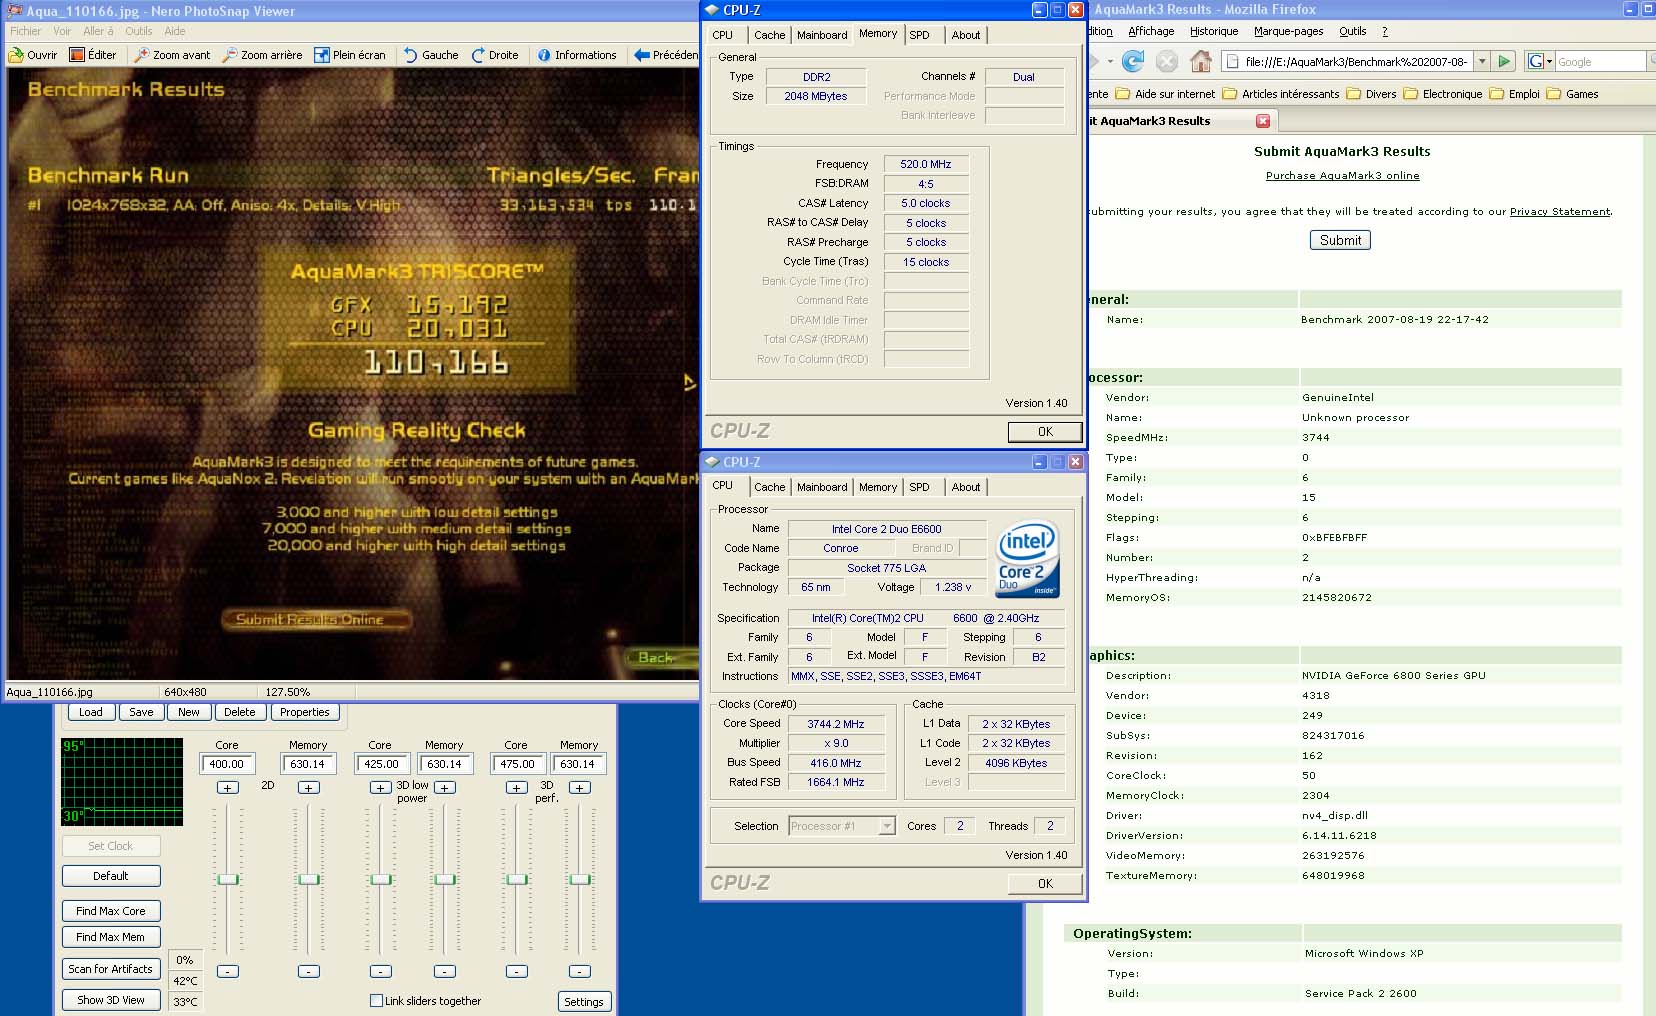This screenshot has width=1656, height=1016.
Task: Click the Précédent arrow icon
Action: tap(642, 55)
